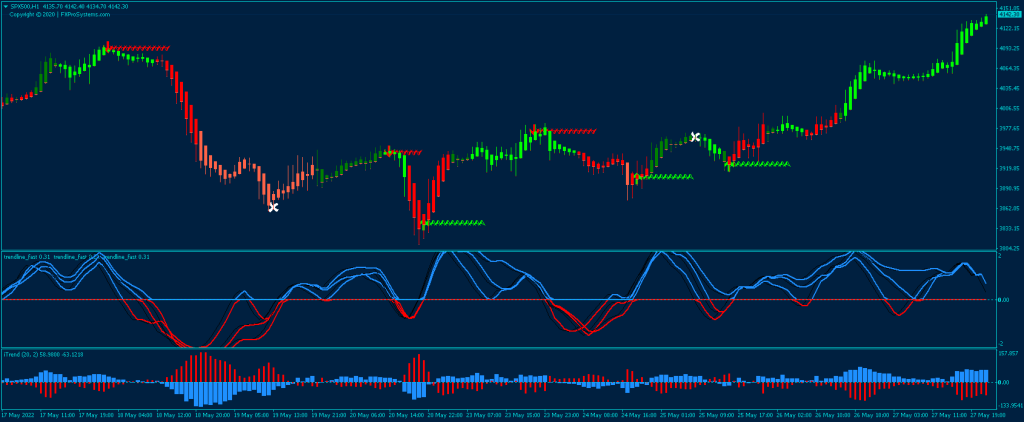Viewport: 1024px width, 422px height.
Task: Click the 4064.35 level on price scale
Action: (x=1008, y=68)
